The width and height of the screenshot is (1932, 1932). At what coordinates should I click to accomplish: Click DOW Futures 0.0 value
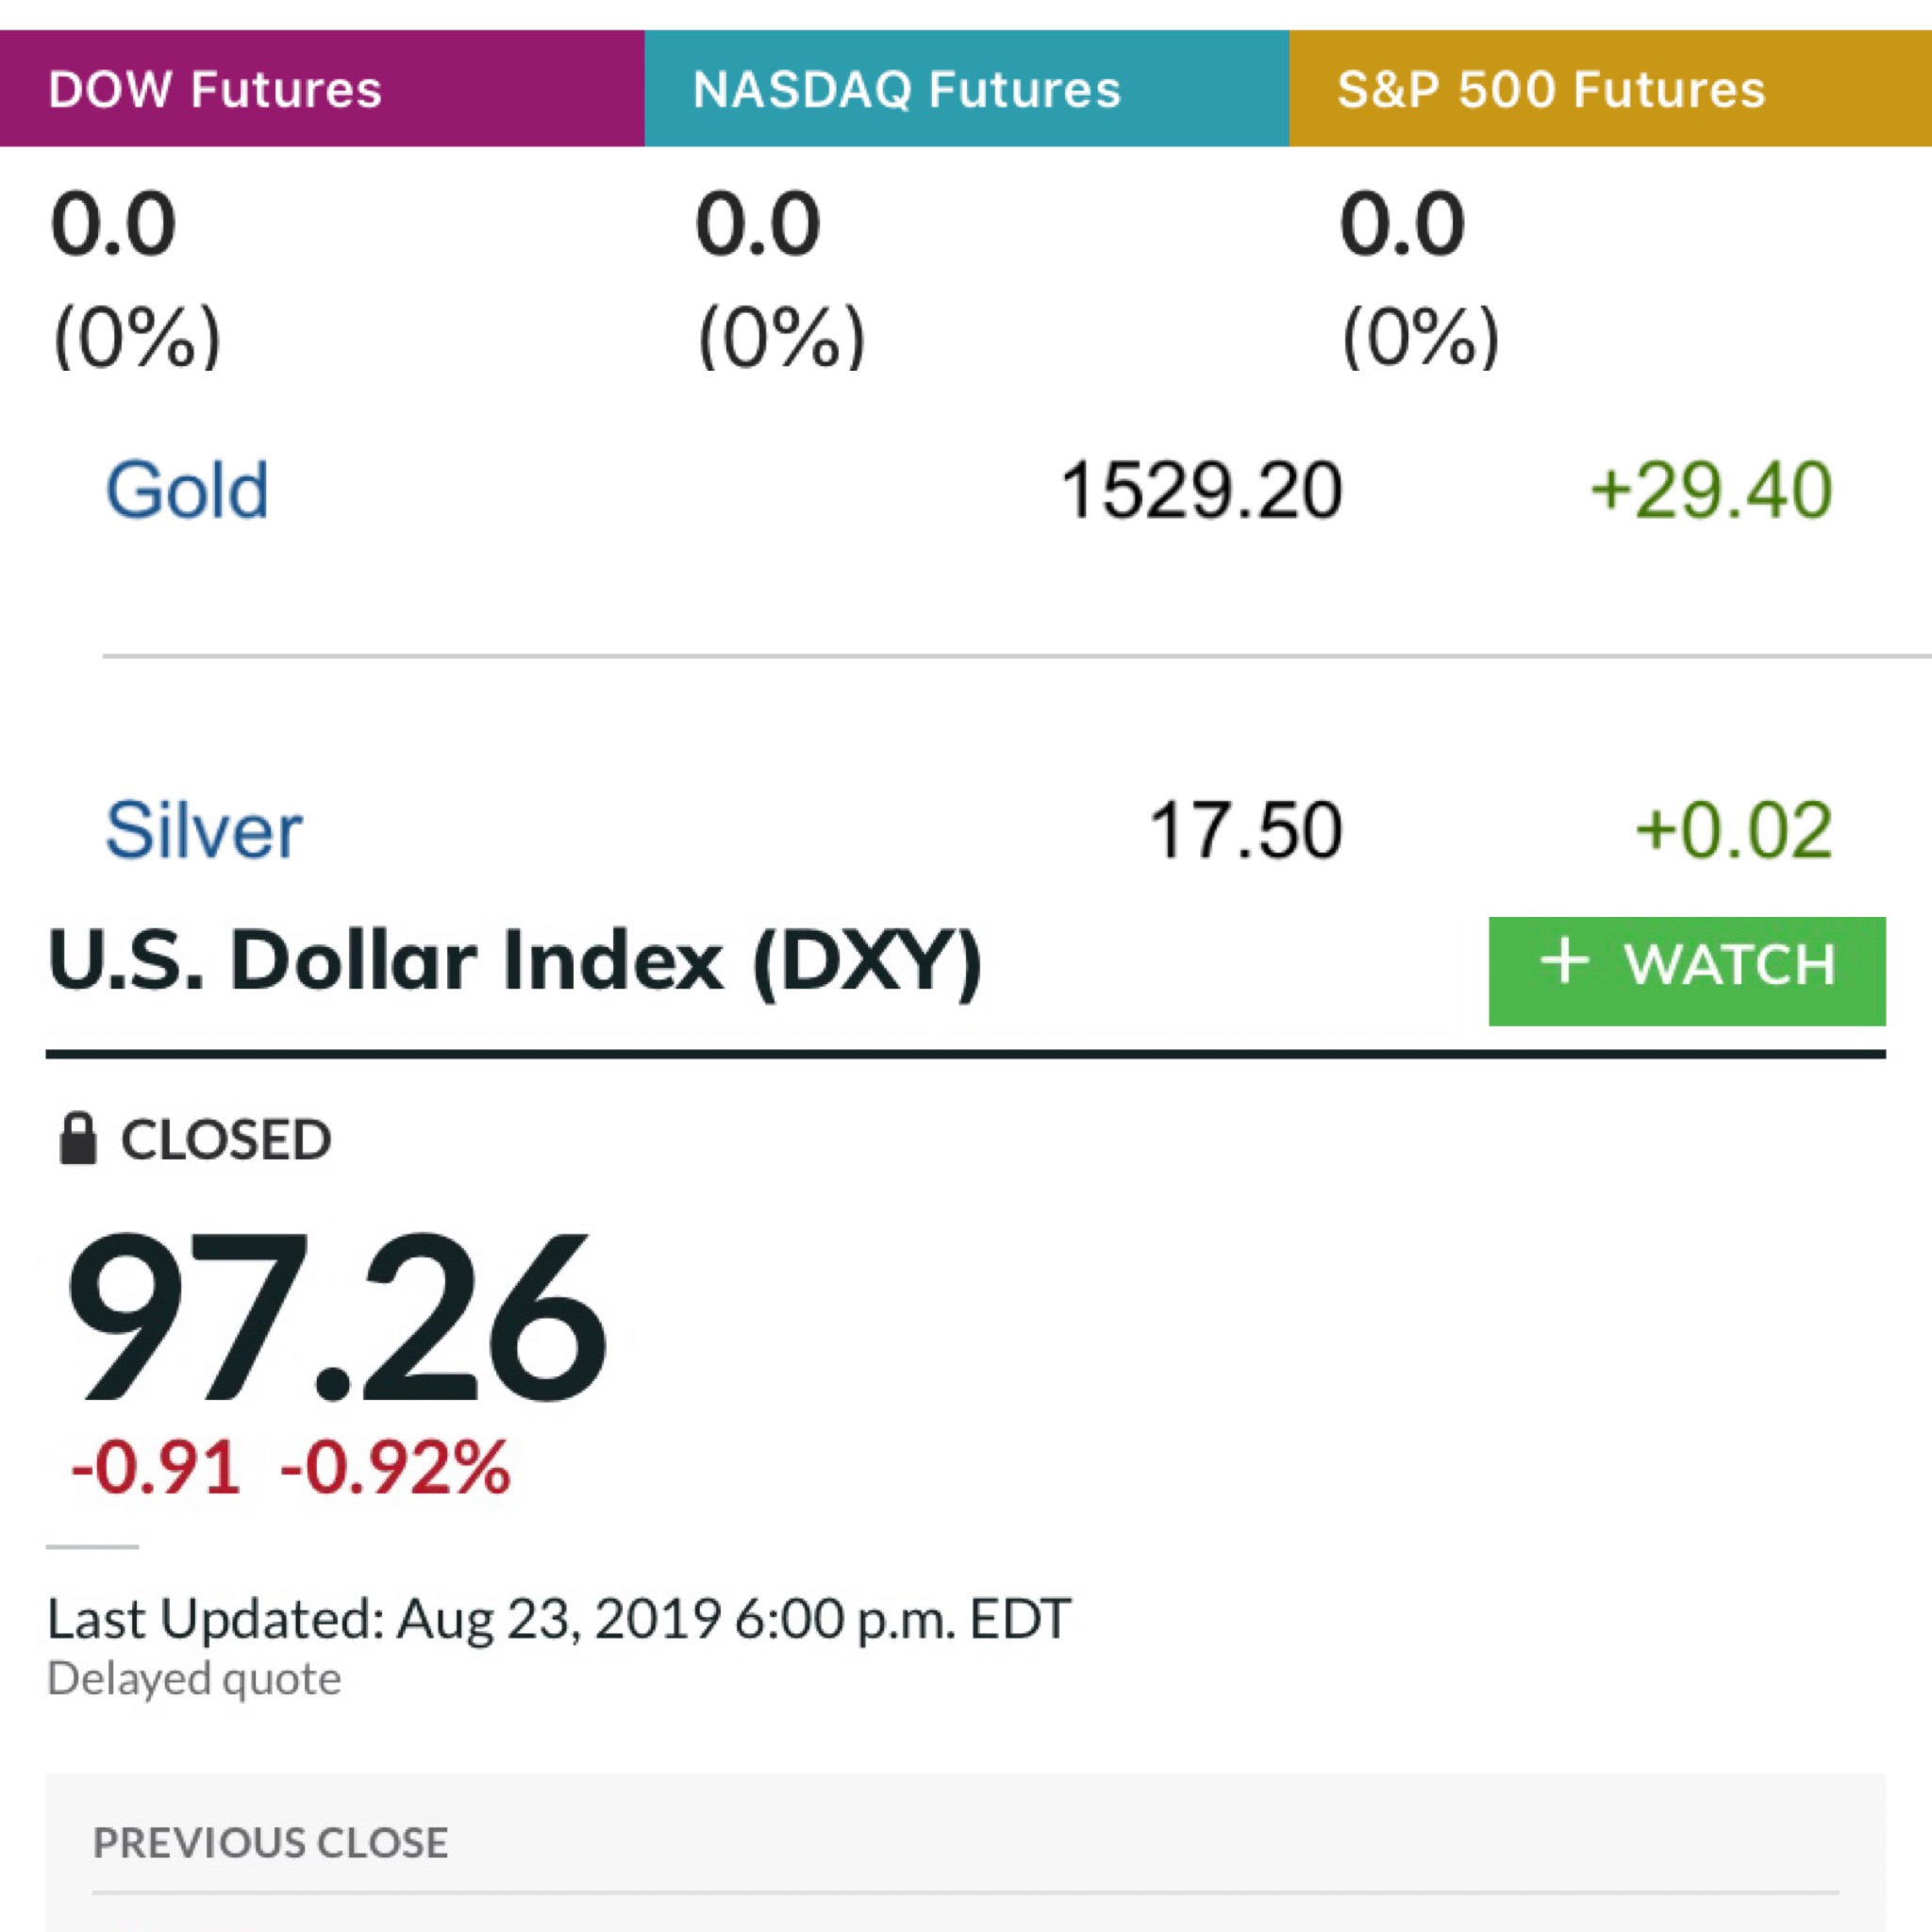pos(113,224)
